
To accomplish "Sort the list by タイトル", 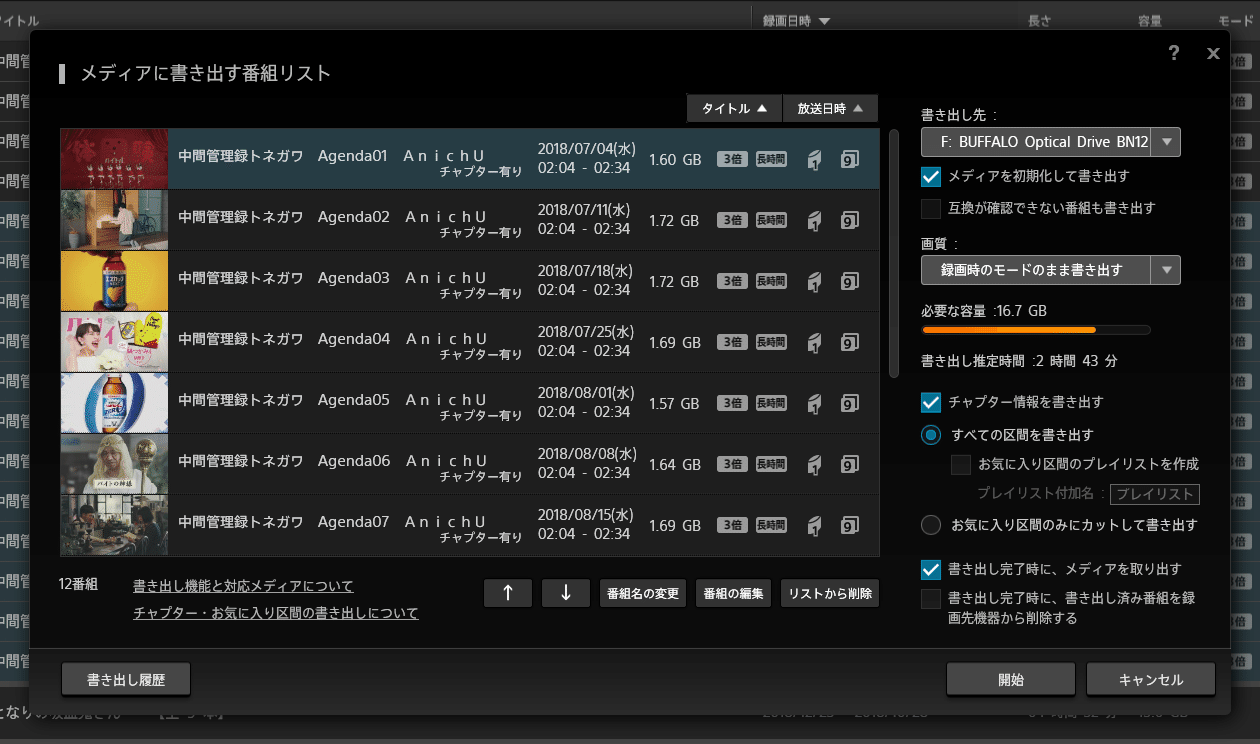I will coord(734,107).
